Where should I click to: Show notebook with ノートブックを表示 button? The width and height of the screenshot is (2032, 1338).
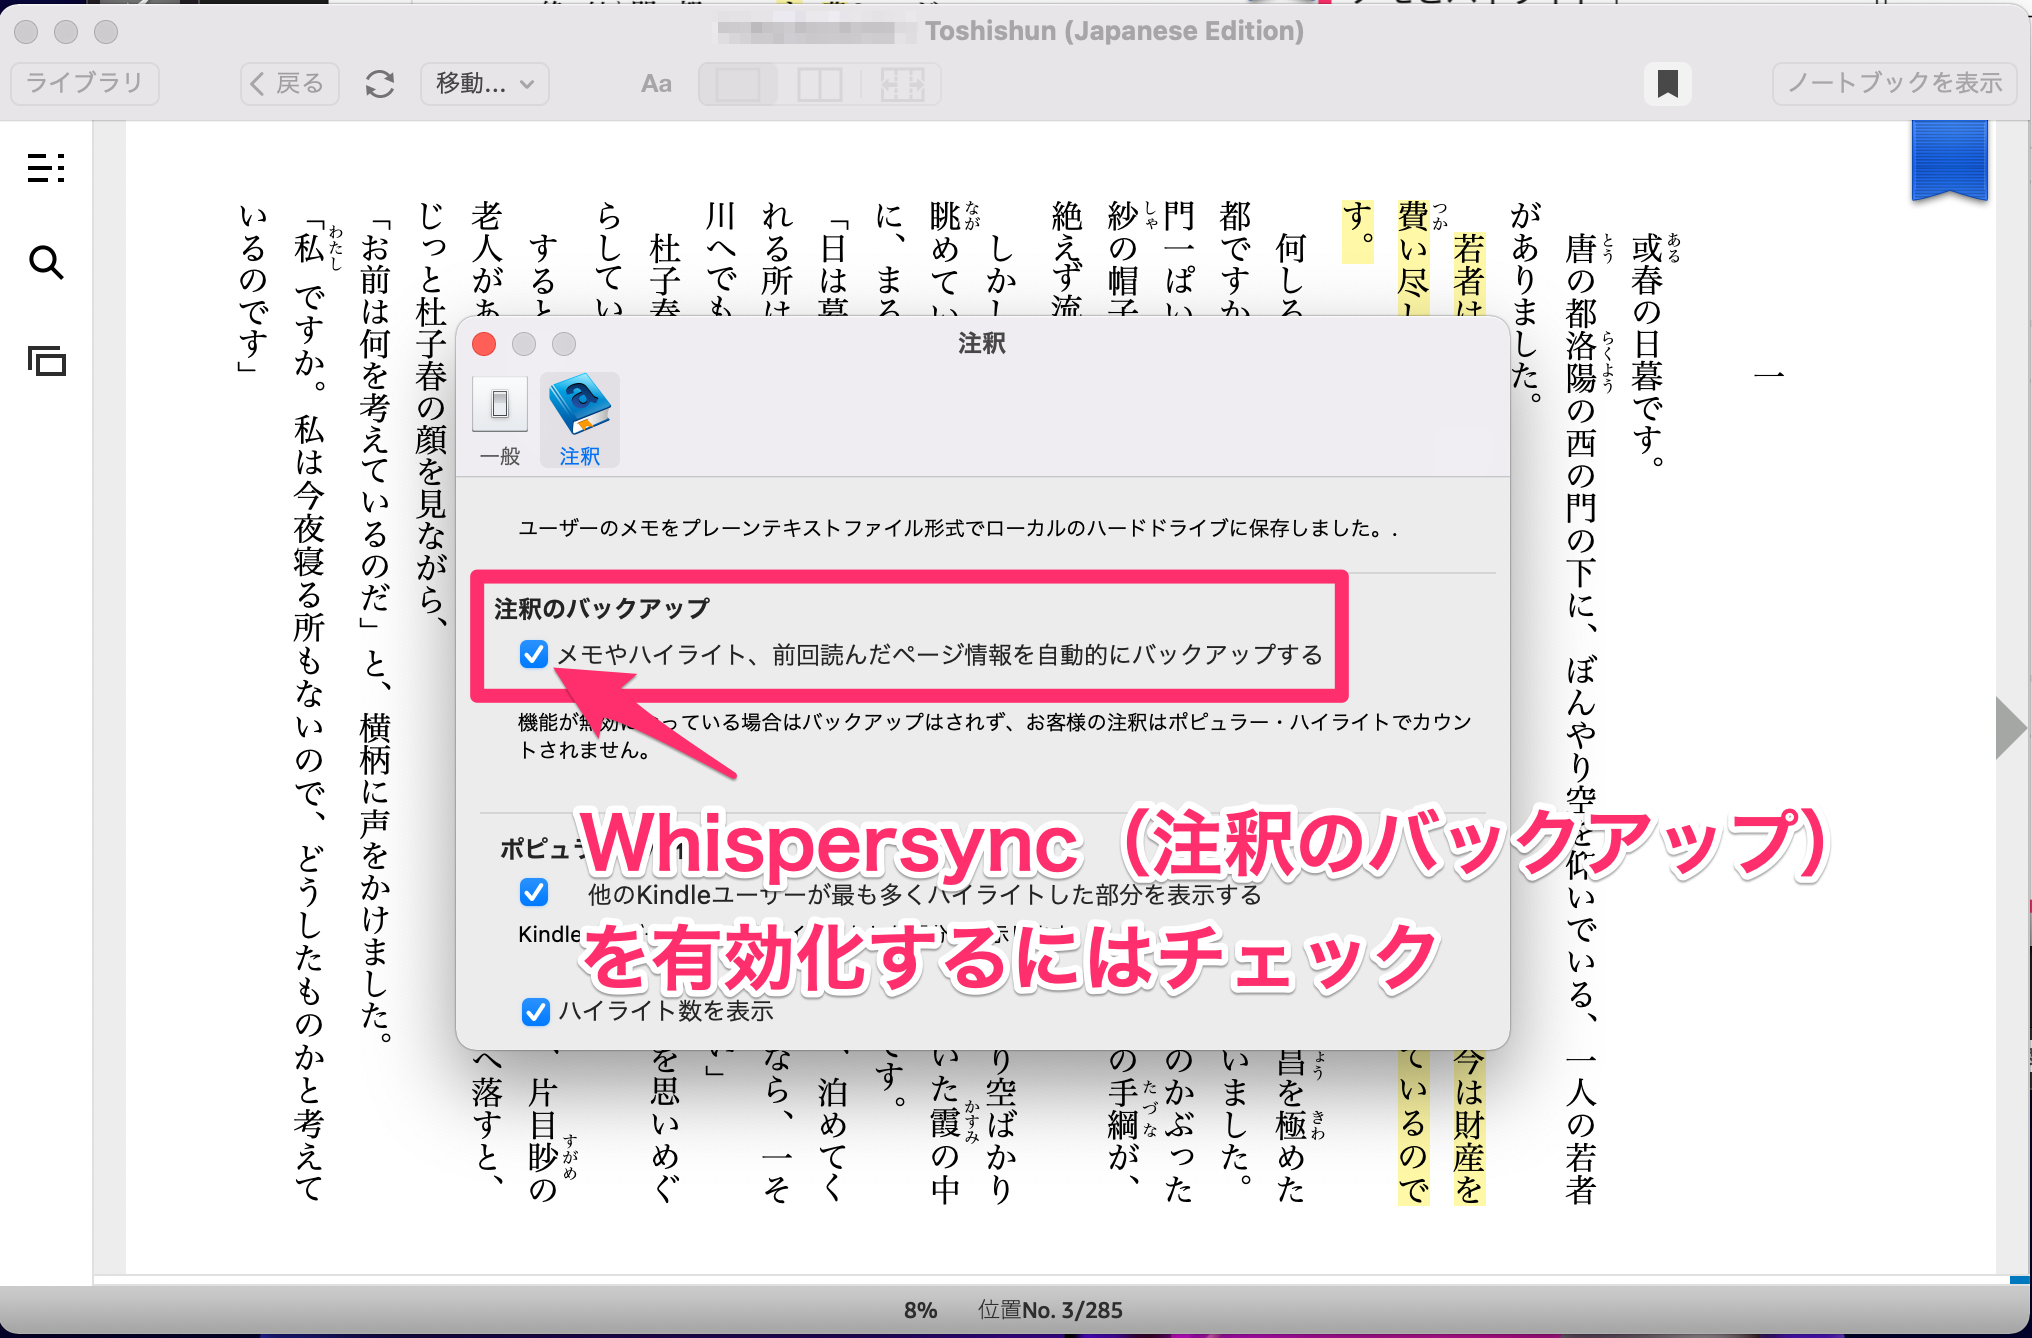pos(1894,83)
